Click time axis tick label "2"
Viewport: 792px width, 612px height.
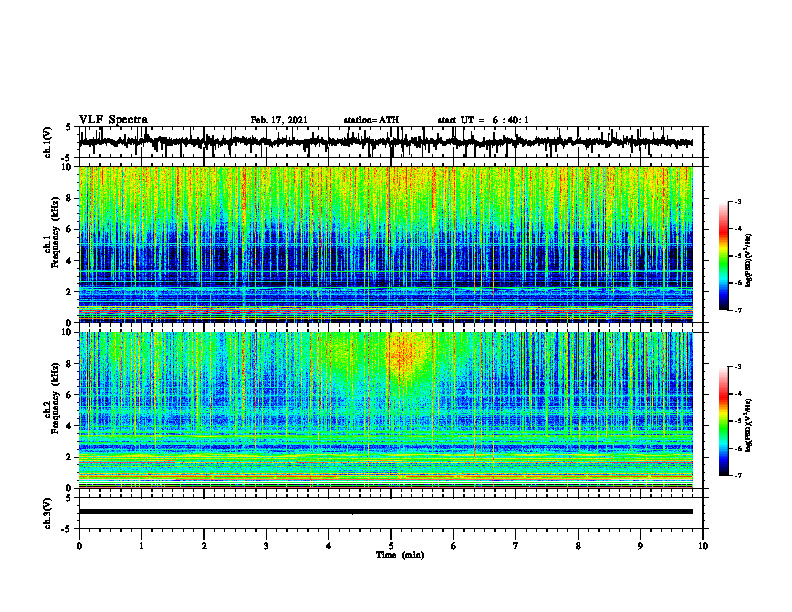[204, 546]
